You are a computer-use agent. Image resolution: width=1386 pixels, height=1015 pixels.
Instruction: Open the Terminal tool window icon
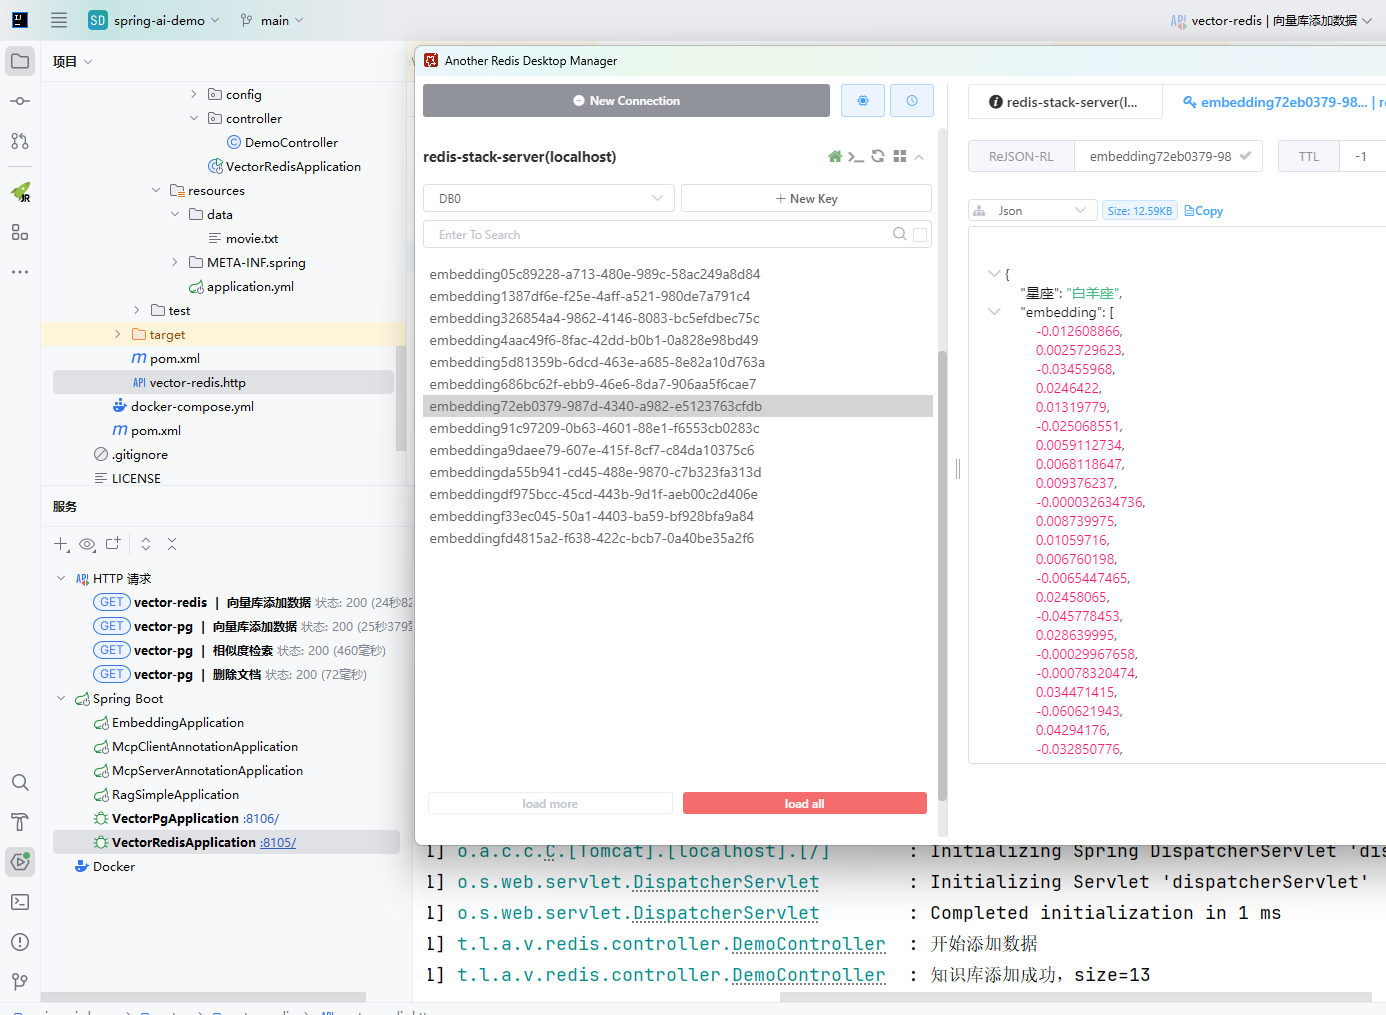[x=20, y=902]
